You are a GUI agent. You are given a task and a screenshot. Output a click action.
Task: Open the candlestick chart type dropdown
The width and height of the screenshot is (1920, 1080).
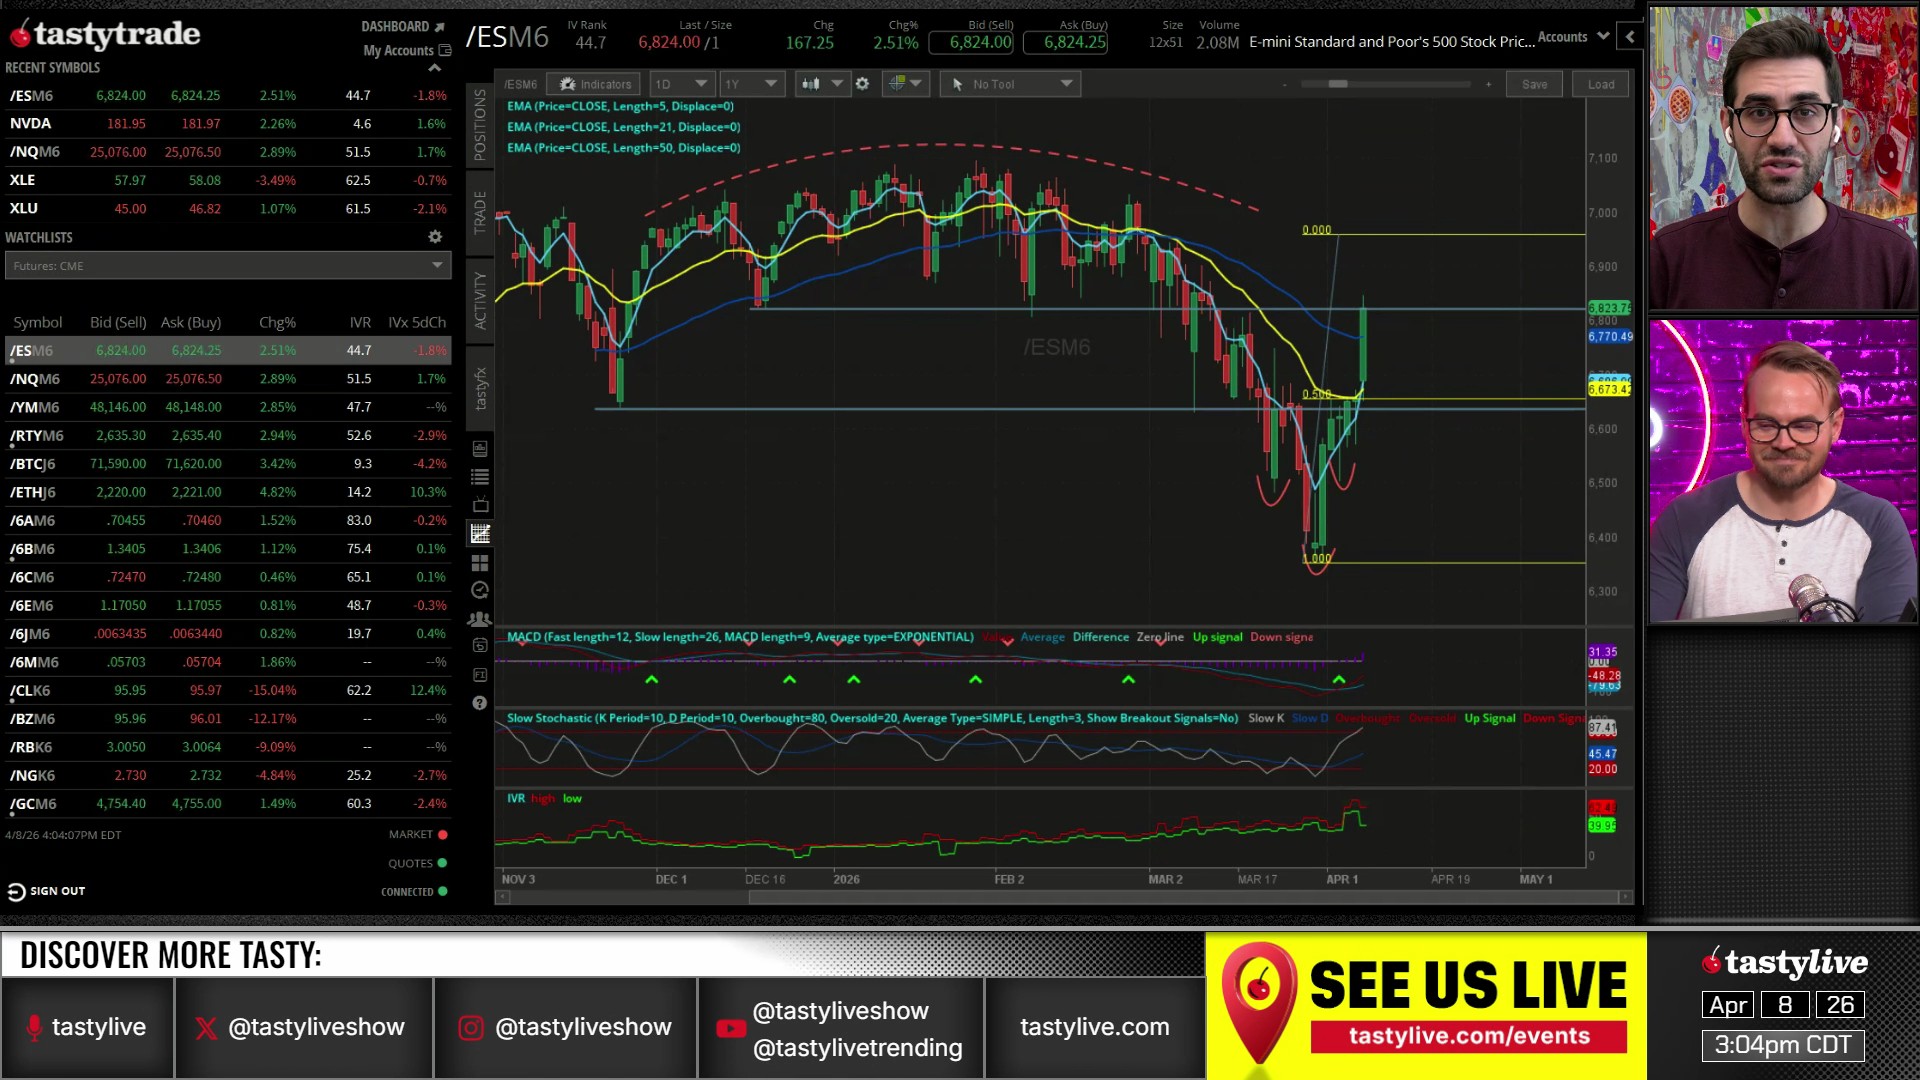click(821, 84)
